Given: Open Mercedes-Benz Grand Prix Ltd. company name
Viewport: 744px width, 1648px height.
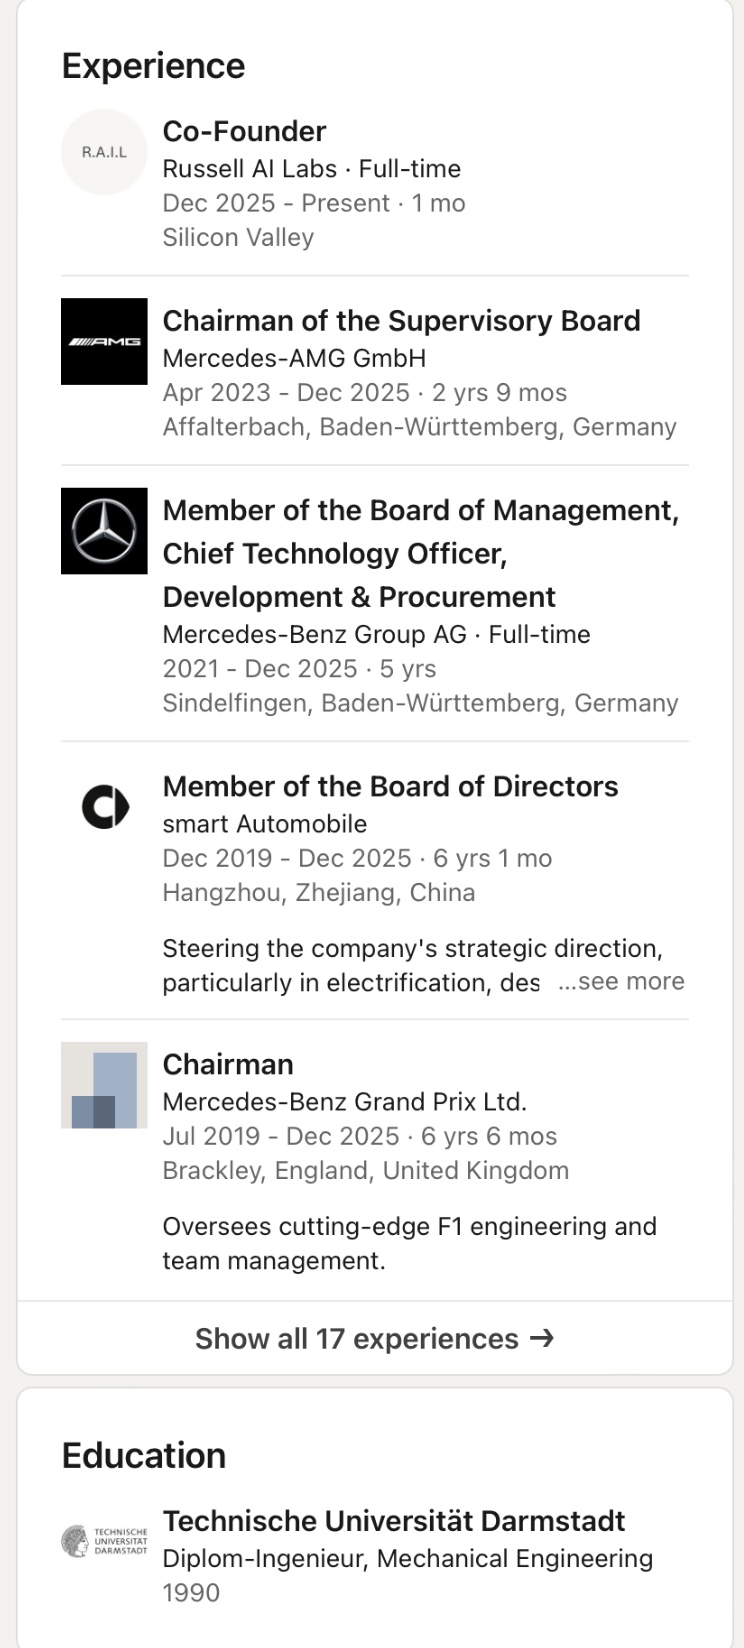Looking at the screenshot, I should 344,1102.
